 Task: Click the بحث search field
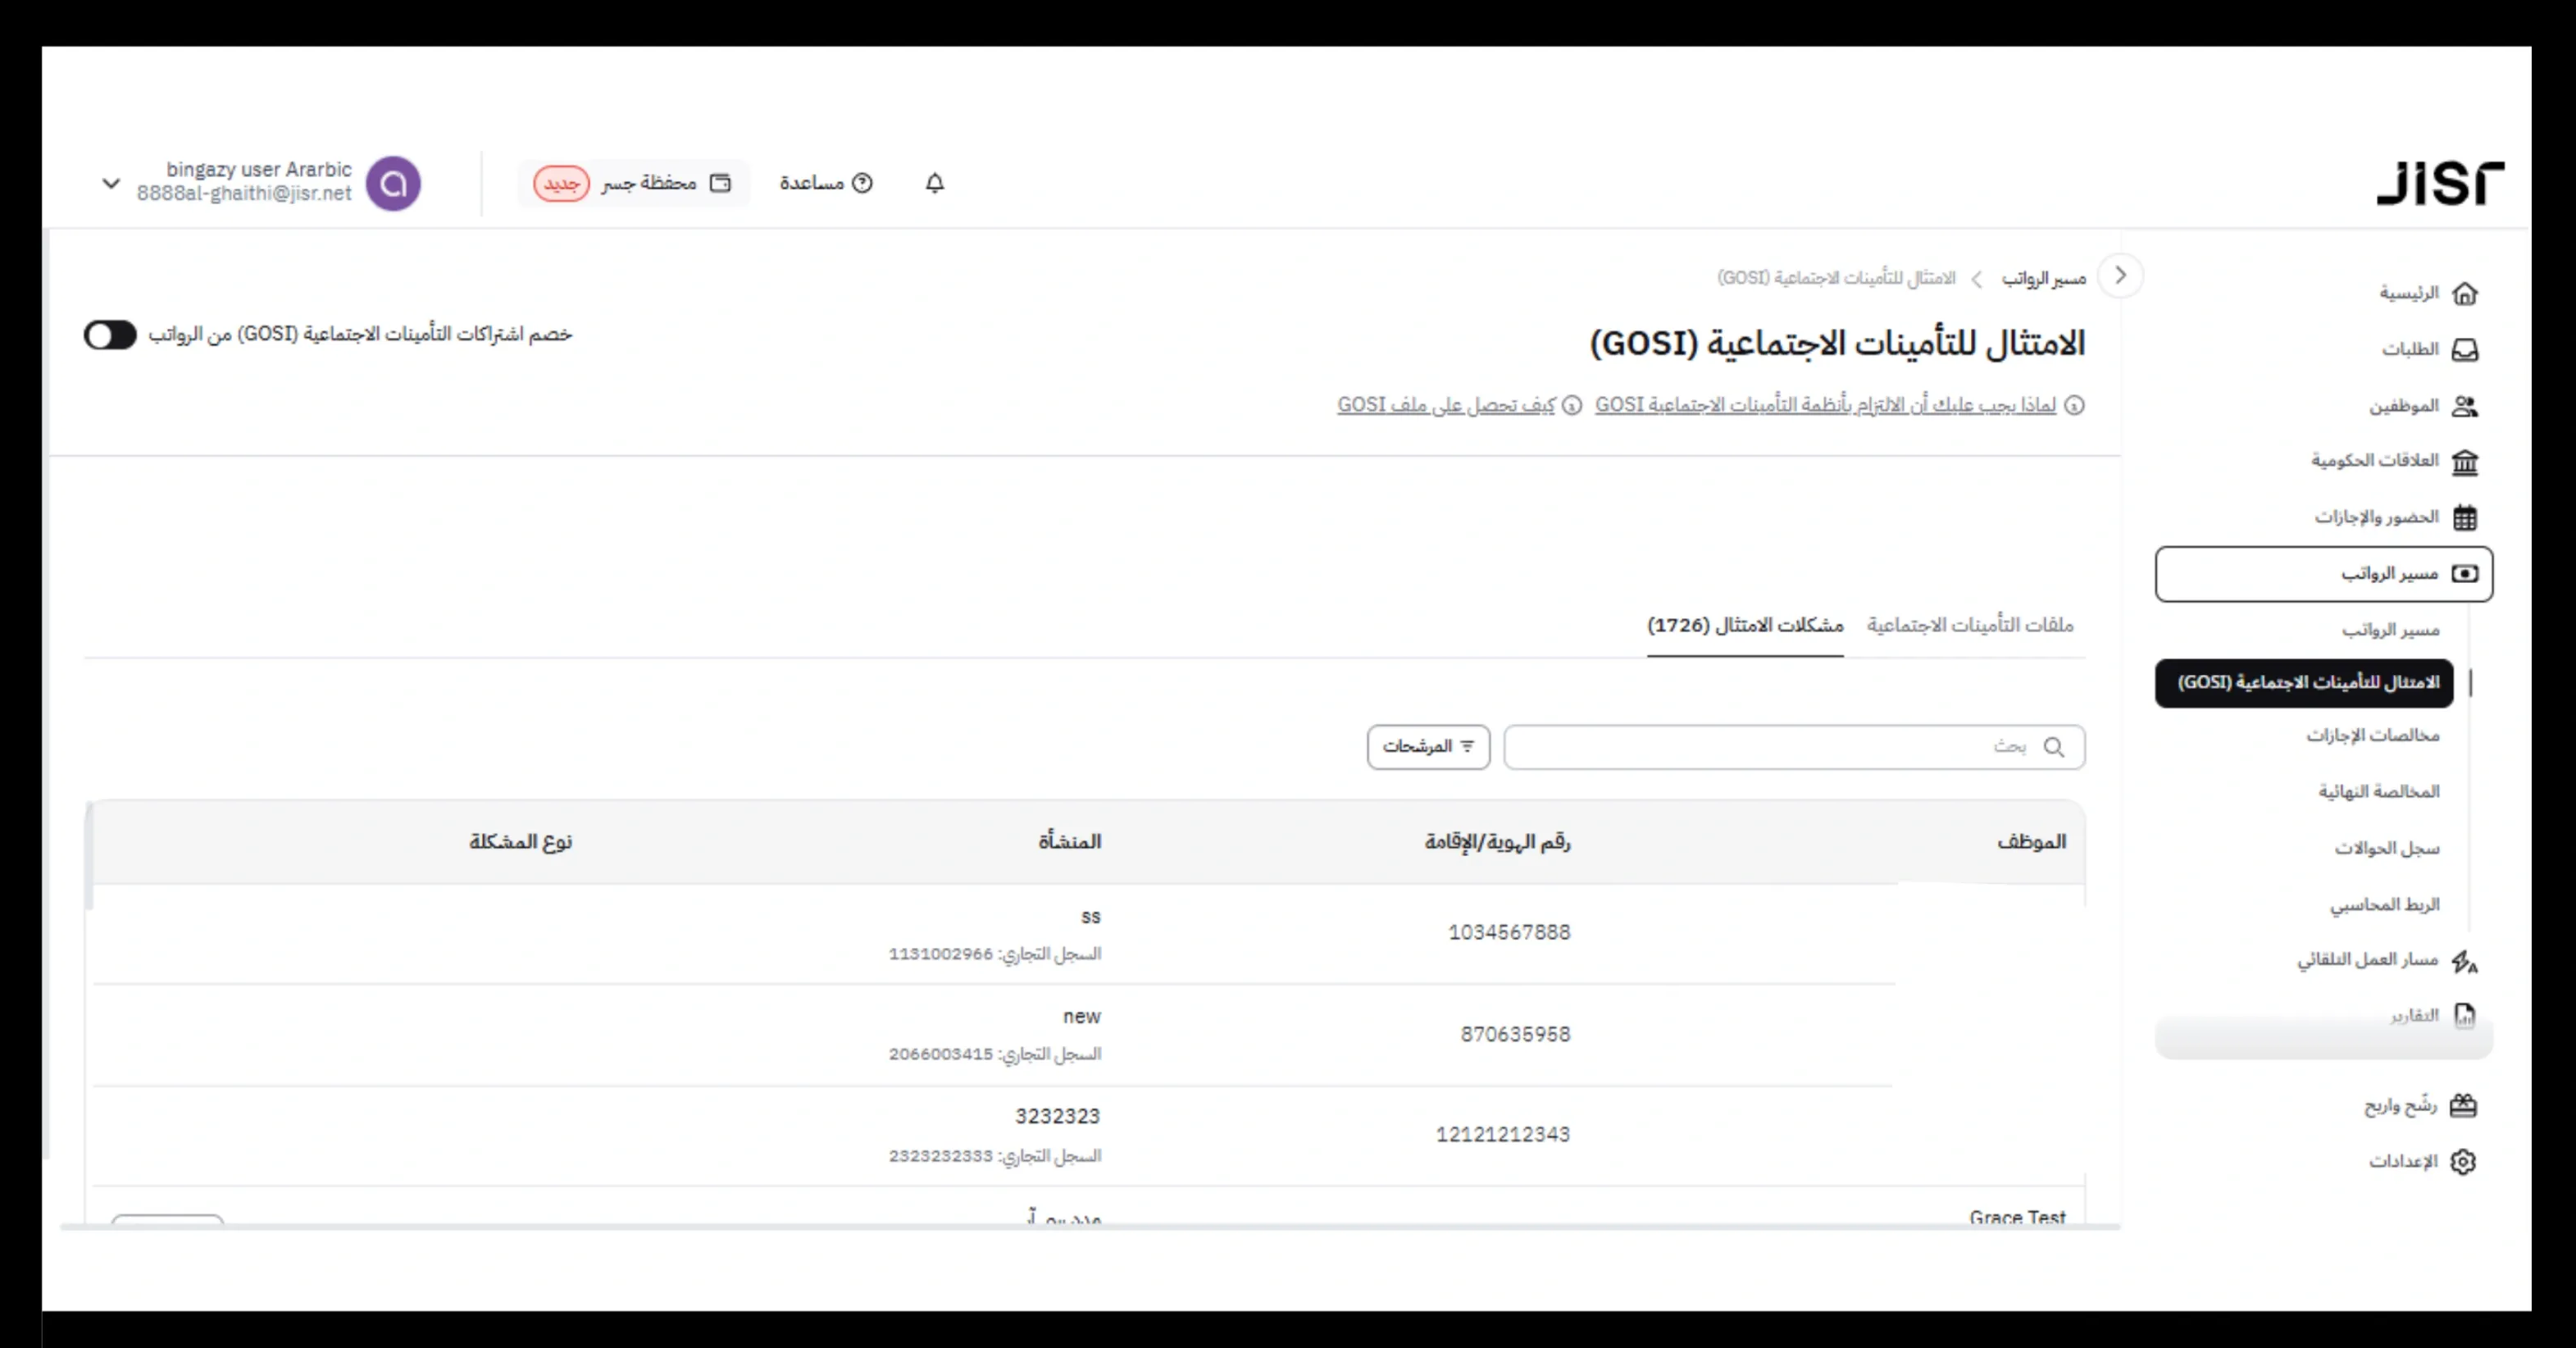pyautogui.click(x=1790, y=747)
